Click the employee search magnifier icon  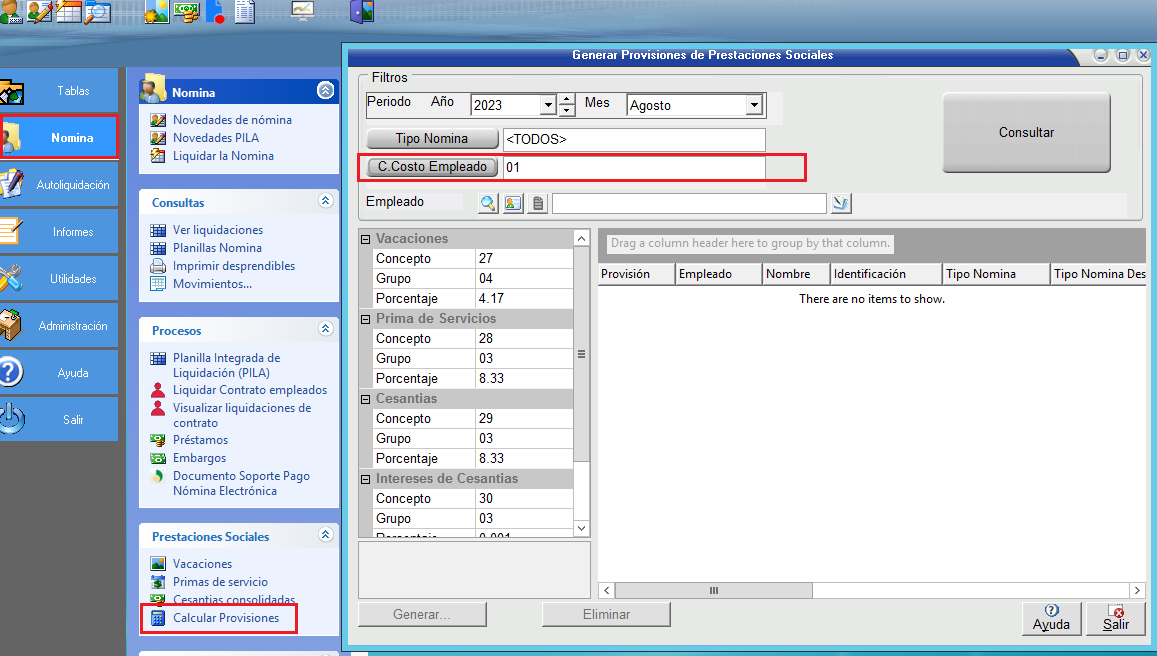[488, 204]
